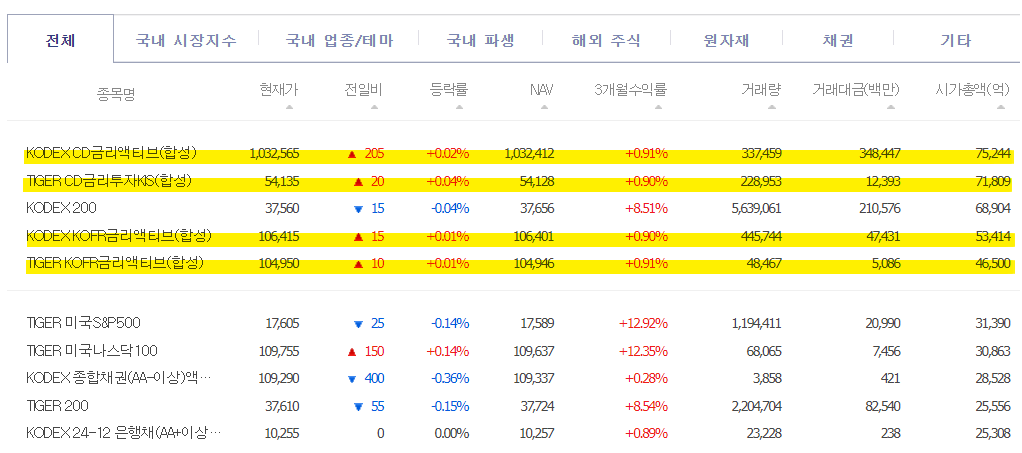Click the 전일비 column header text
Screen dimensions: 1022x453
[x=364, y=89]
